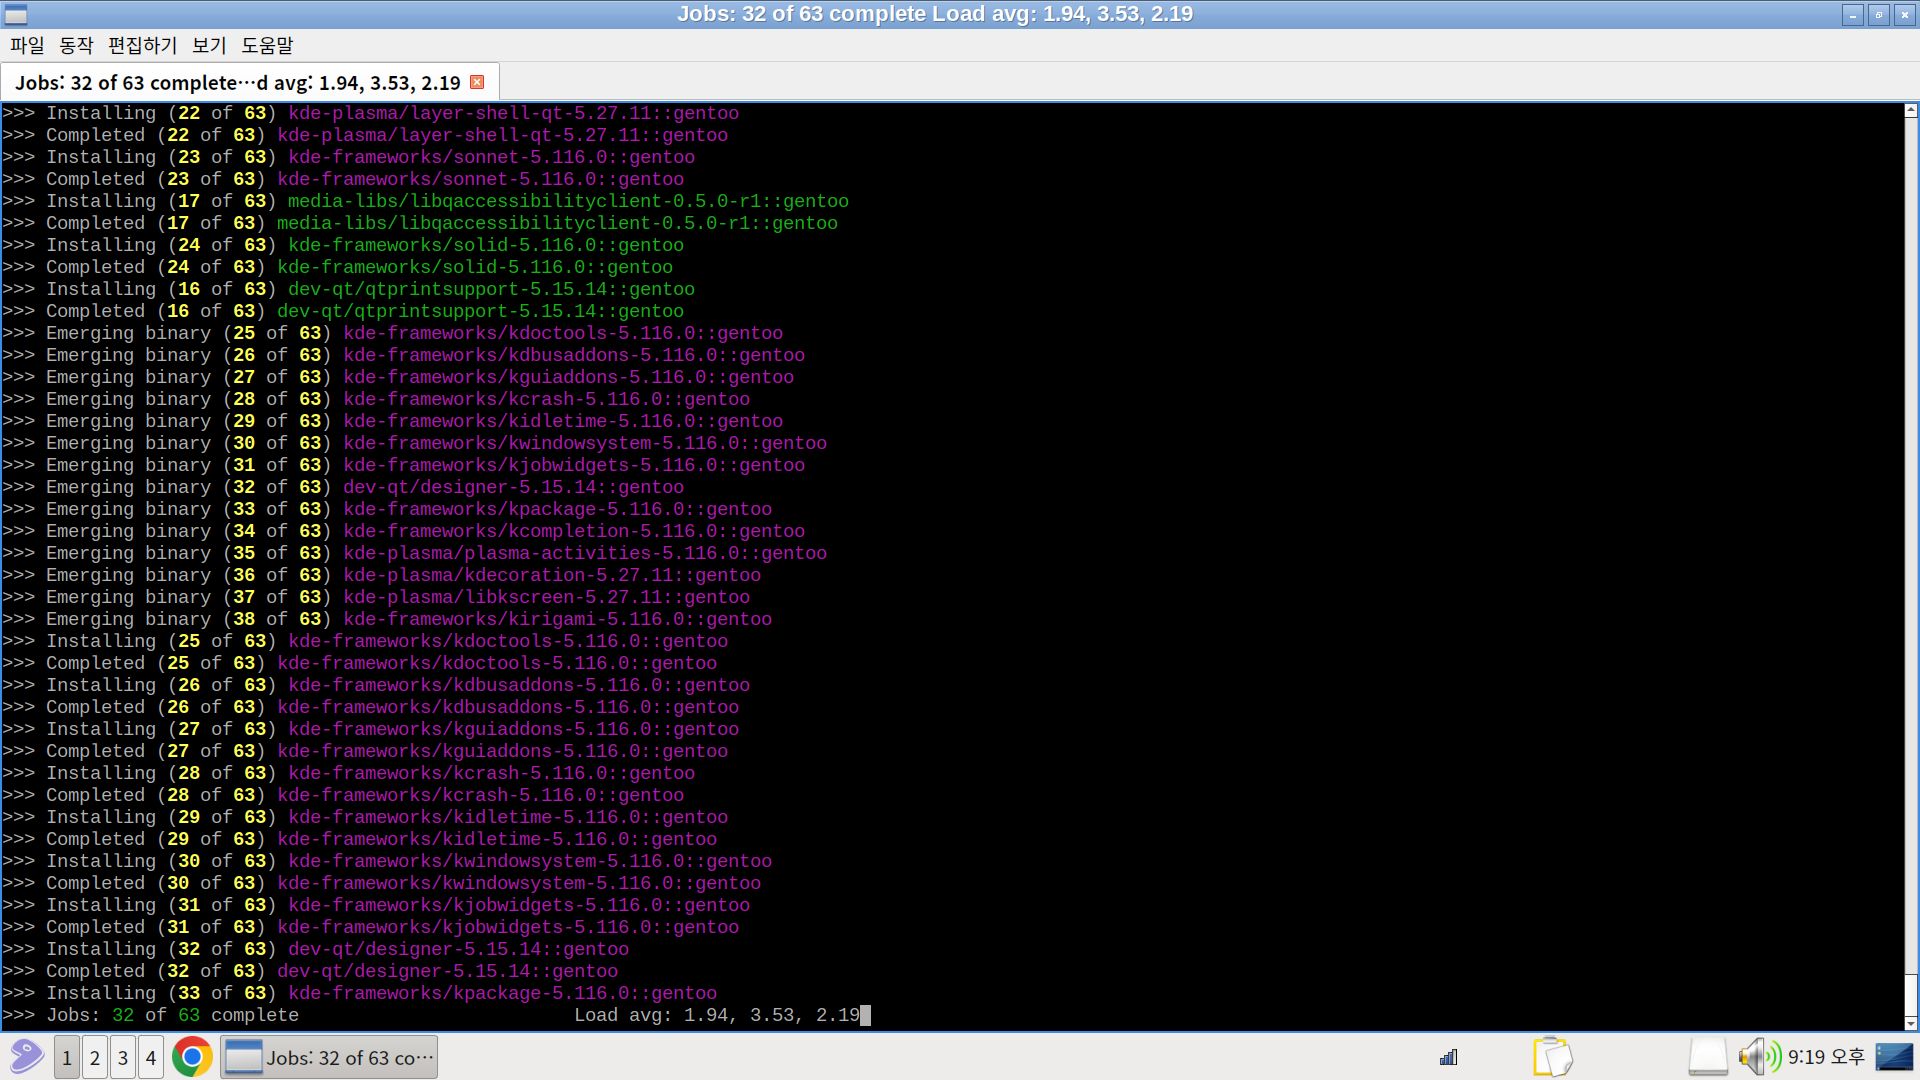Open the 보기 menu
1920x1080 pixels.
click(x=209, y=45)
